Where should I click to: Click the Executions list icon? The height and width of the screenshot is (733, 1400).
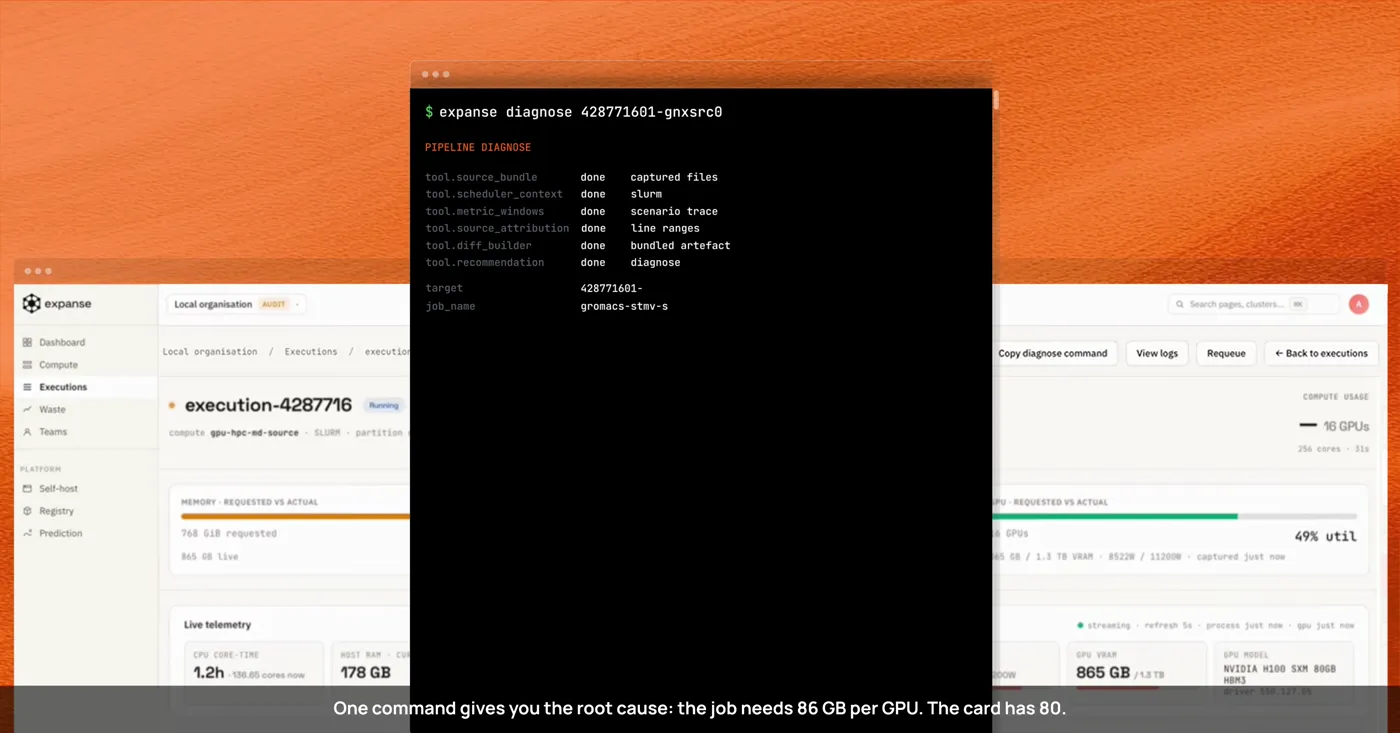point(28,387)
